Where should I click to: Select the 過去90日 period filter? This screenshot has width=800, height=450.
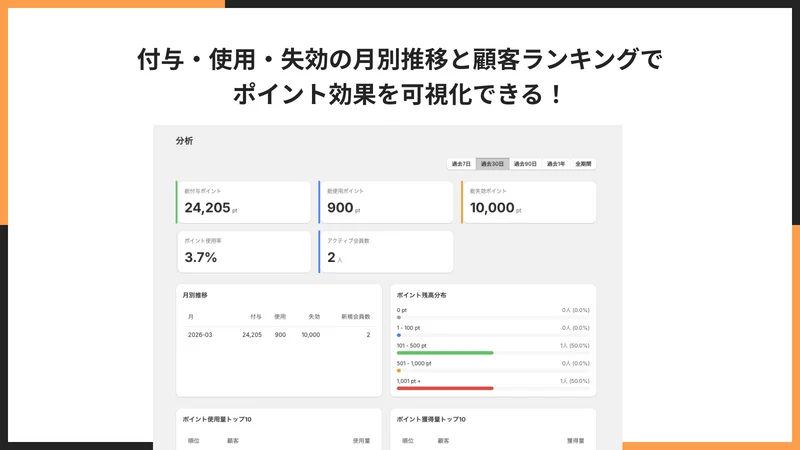(525, 164)
